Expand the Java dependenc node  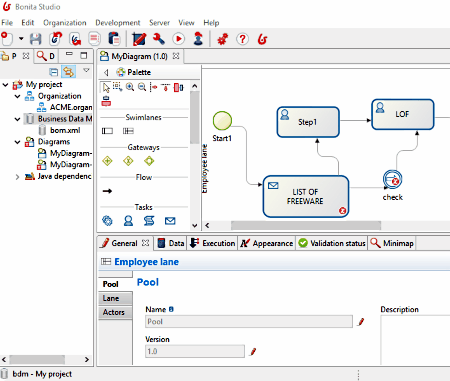coord(17,177)
